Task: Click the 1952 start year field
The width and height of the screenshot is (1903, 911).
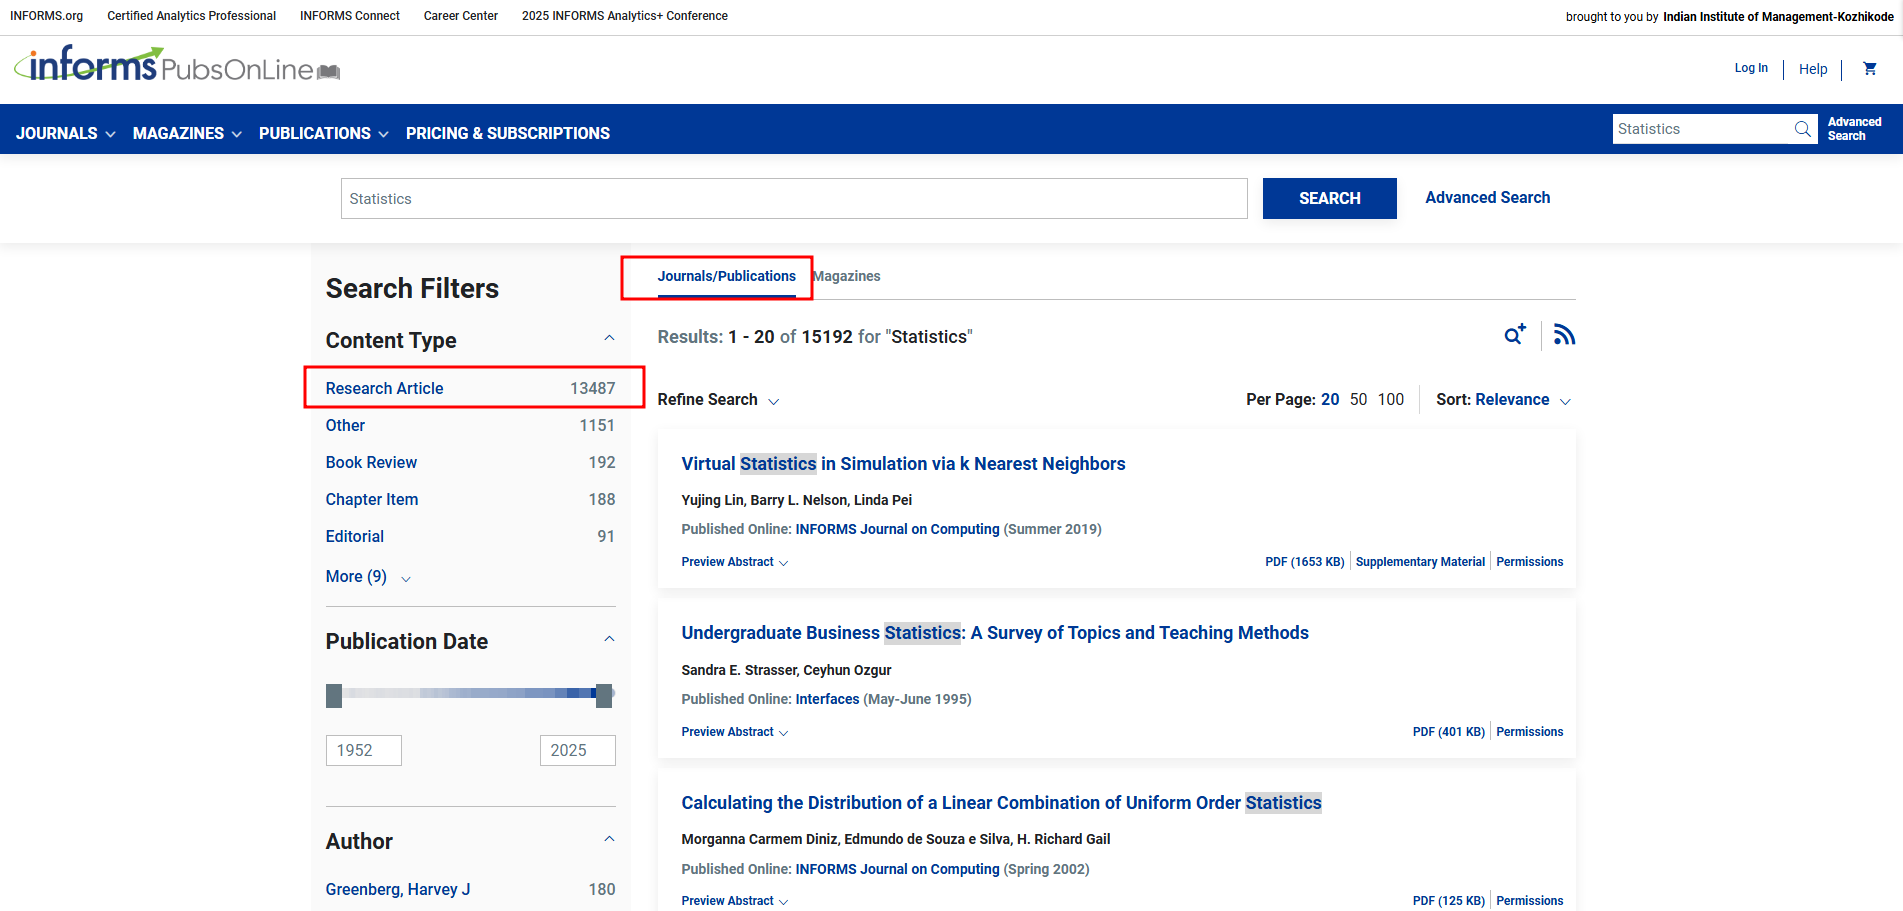Action: [363, 750]
